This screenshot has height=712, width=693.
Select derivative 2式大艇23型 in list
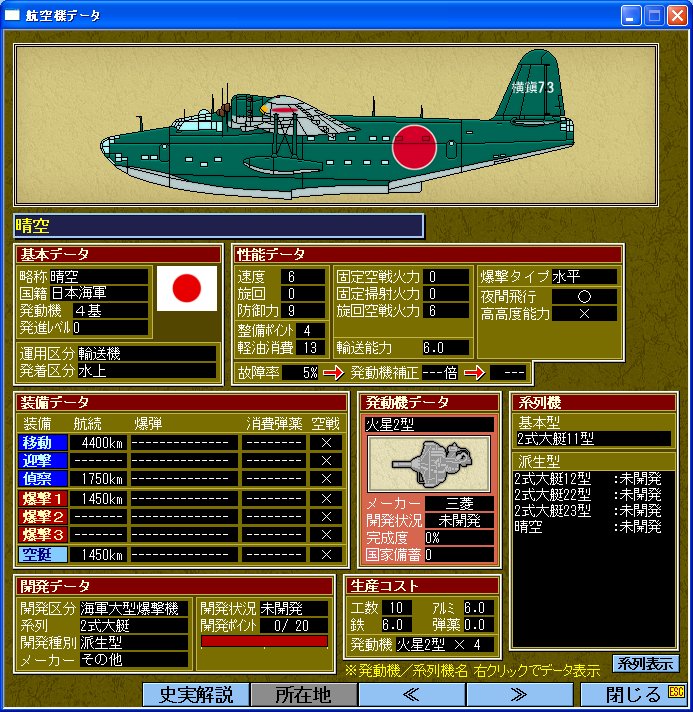click(588, 510)
